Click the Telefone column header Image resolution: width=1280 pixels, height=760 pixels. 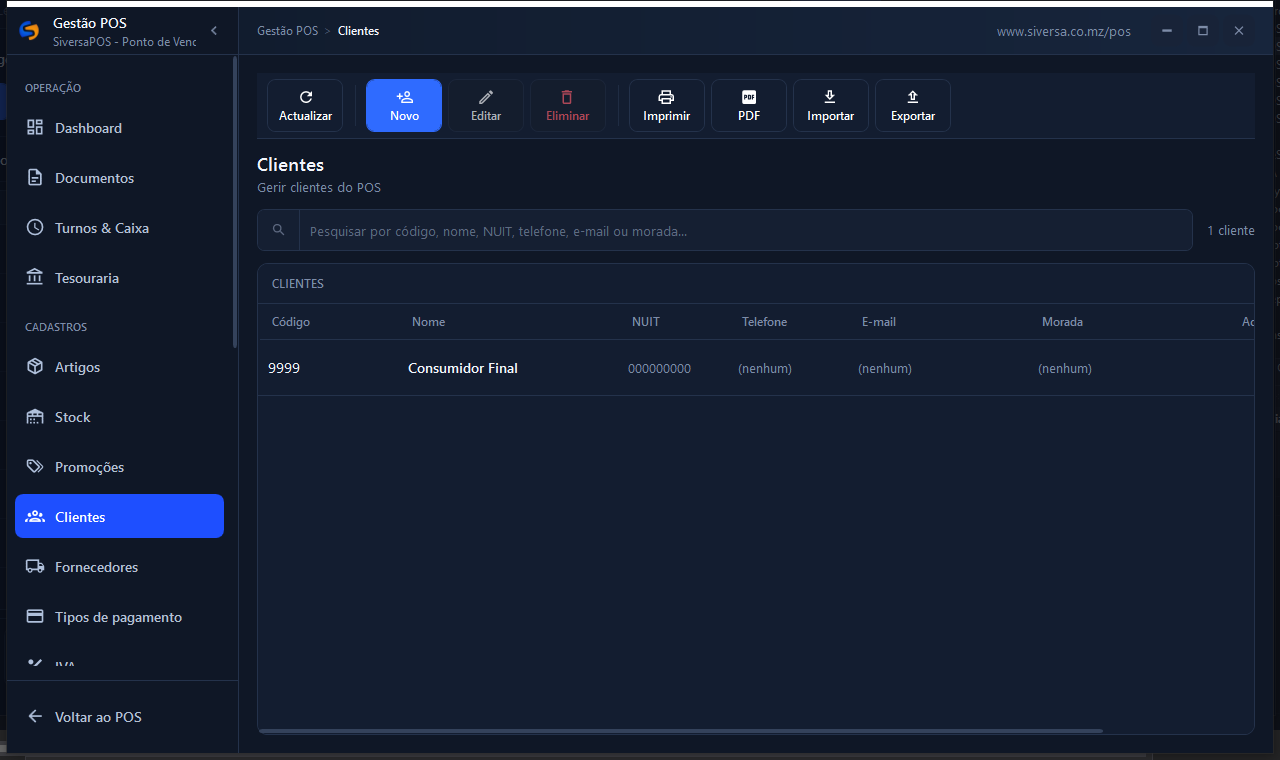pyautogui.click(x=765, y=322)
